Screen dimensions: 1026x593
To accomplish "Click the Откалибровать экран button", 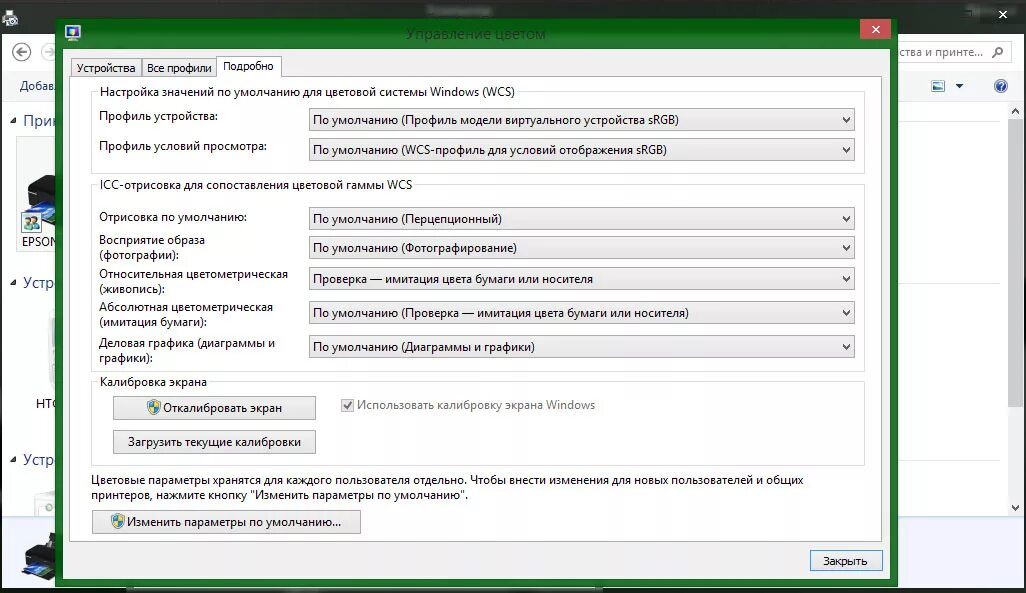I will point(214,408).
